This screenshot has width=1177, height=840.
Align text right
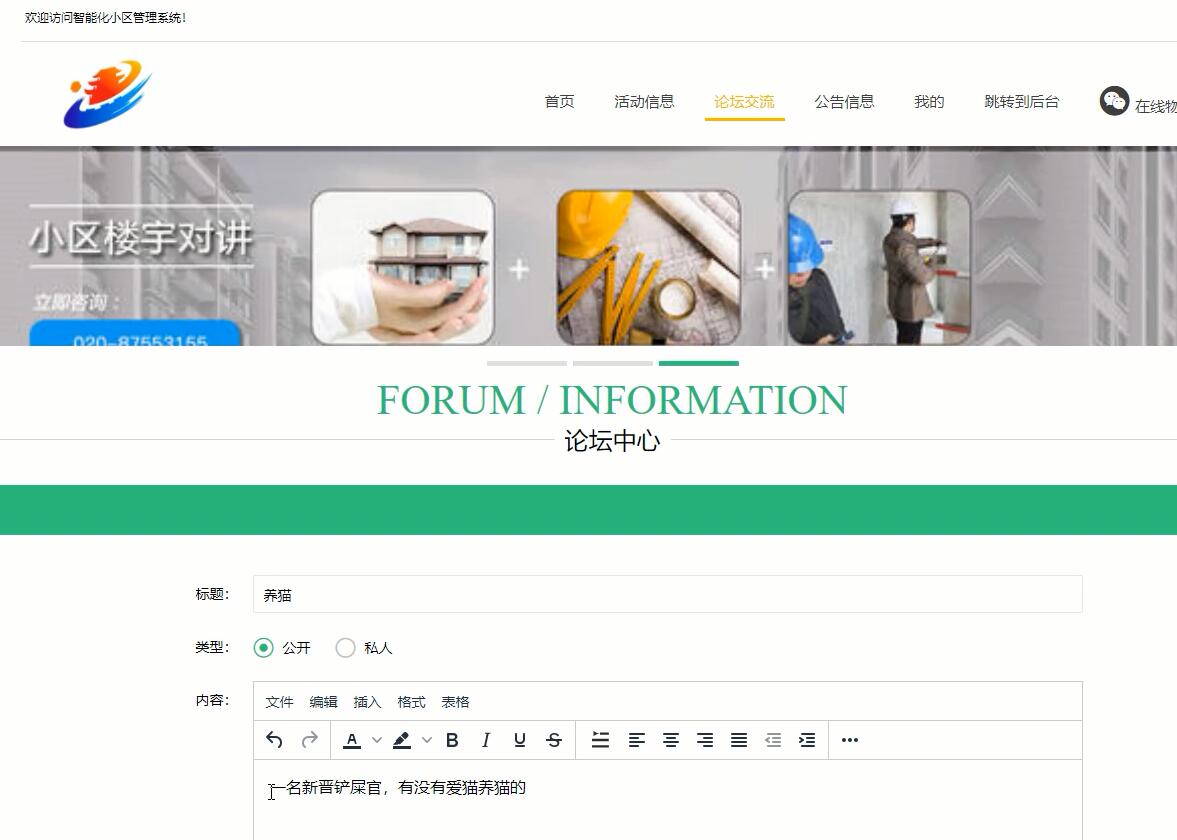pos(705,740)
